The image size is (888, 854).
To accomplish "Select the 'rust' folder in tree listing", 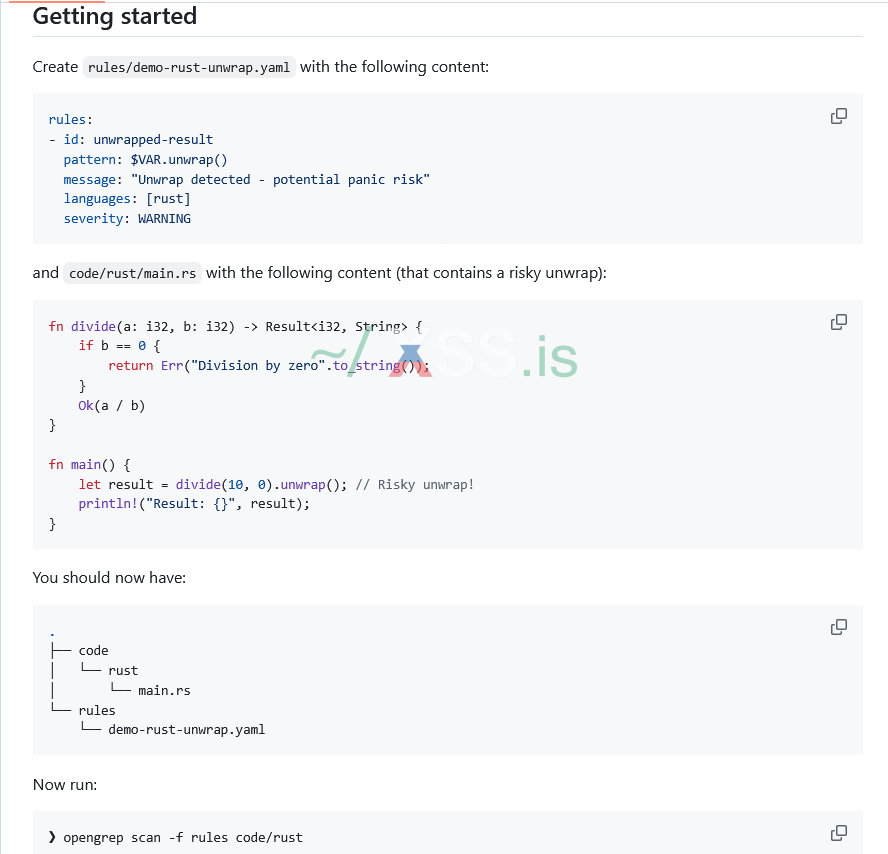I will pos(123,671).
